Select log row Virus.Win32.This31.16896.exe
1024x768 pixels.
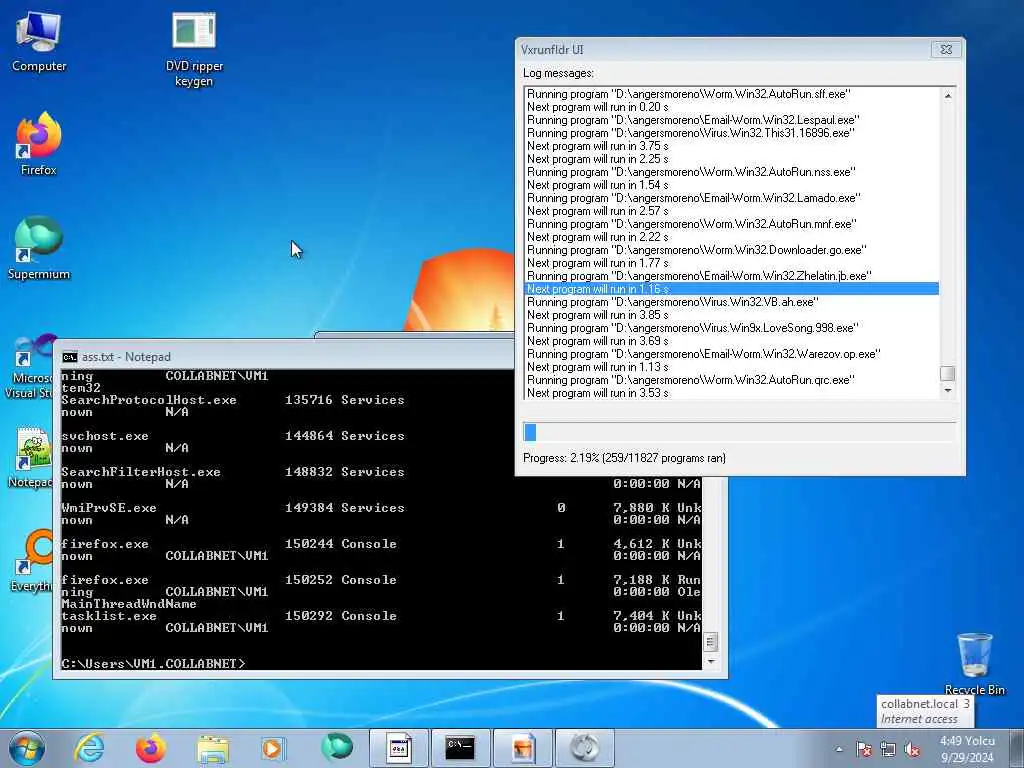point(732,133)
